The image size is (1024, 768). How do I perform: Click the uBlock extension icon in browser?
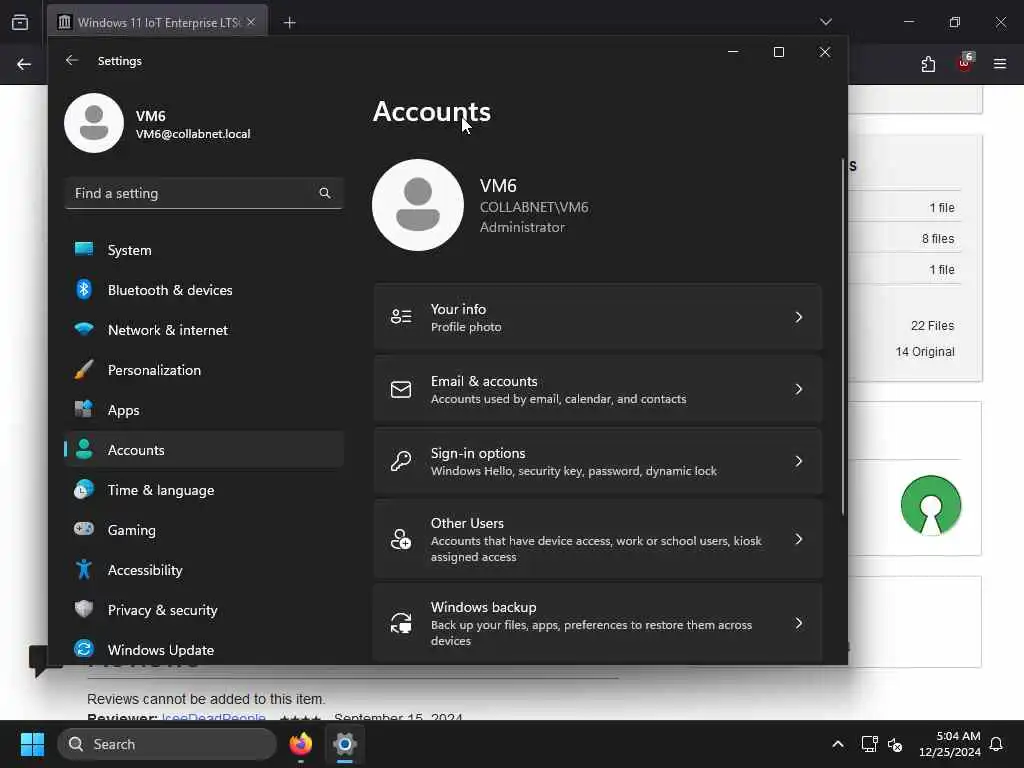click(965, 63)
